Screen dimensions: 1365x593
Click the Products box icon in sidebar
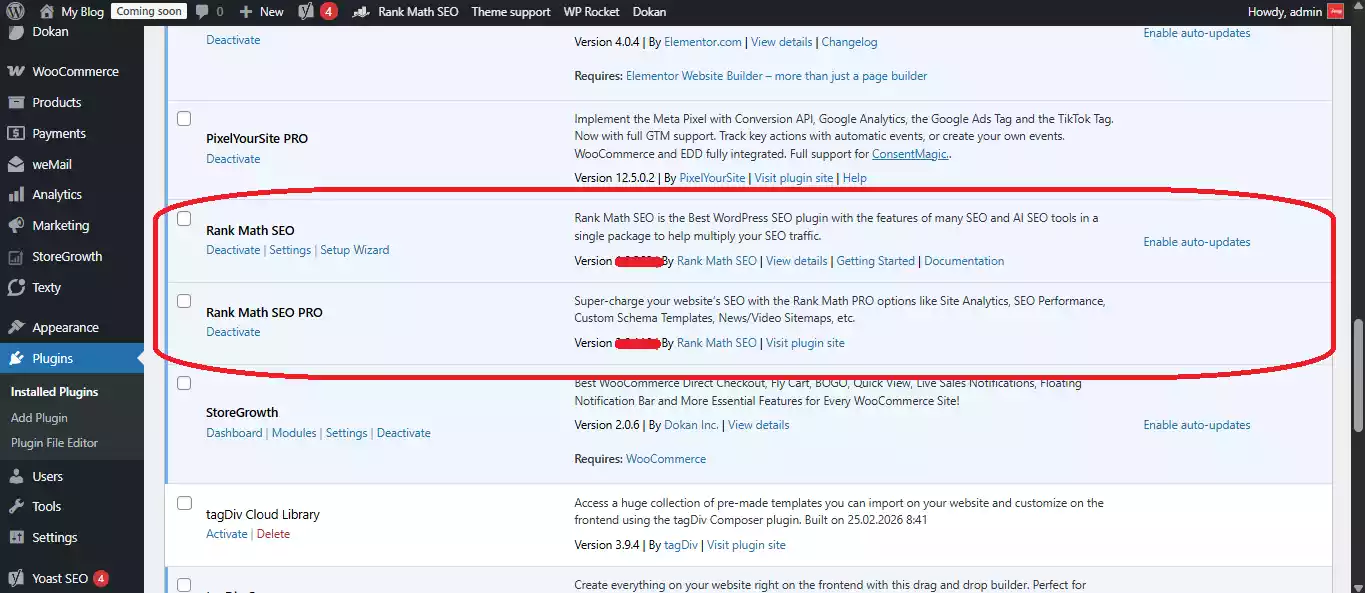tap(16, 103)
